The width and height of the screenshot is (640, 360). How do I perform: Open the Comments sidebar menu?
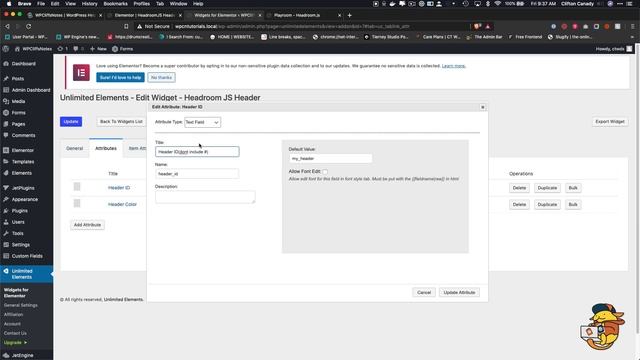coord(23,135)
